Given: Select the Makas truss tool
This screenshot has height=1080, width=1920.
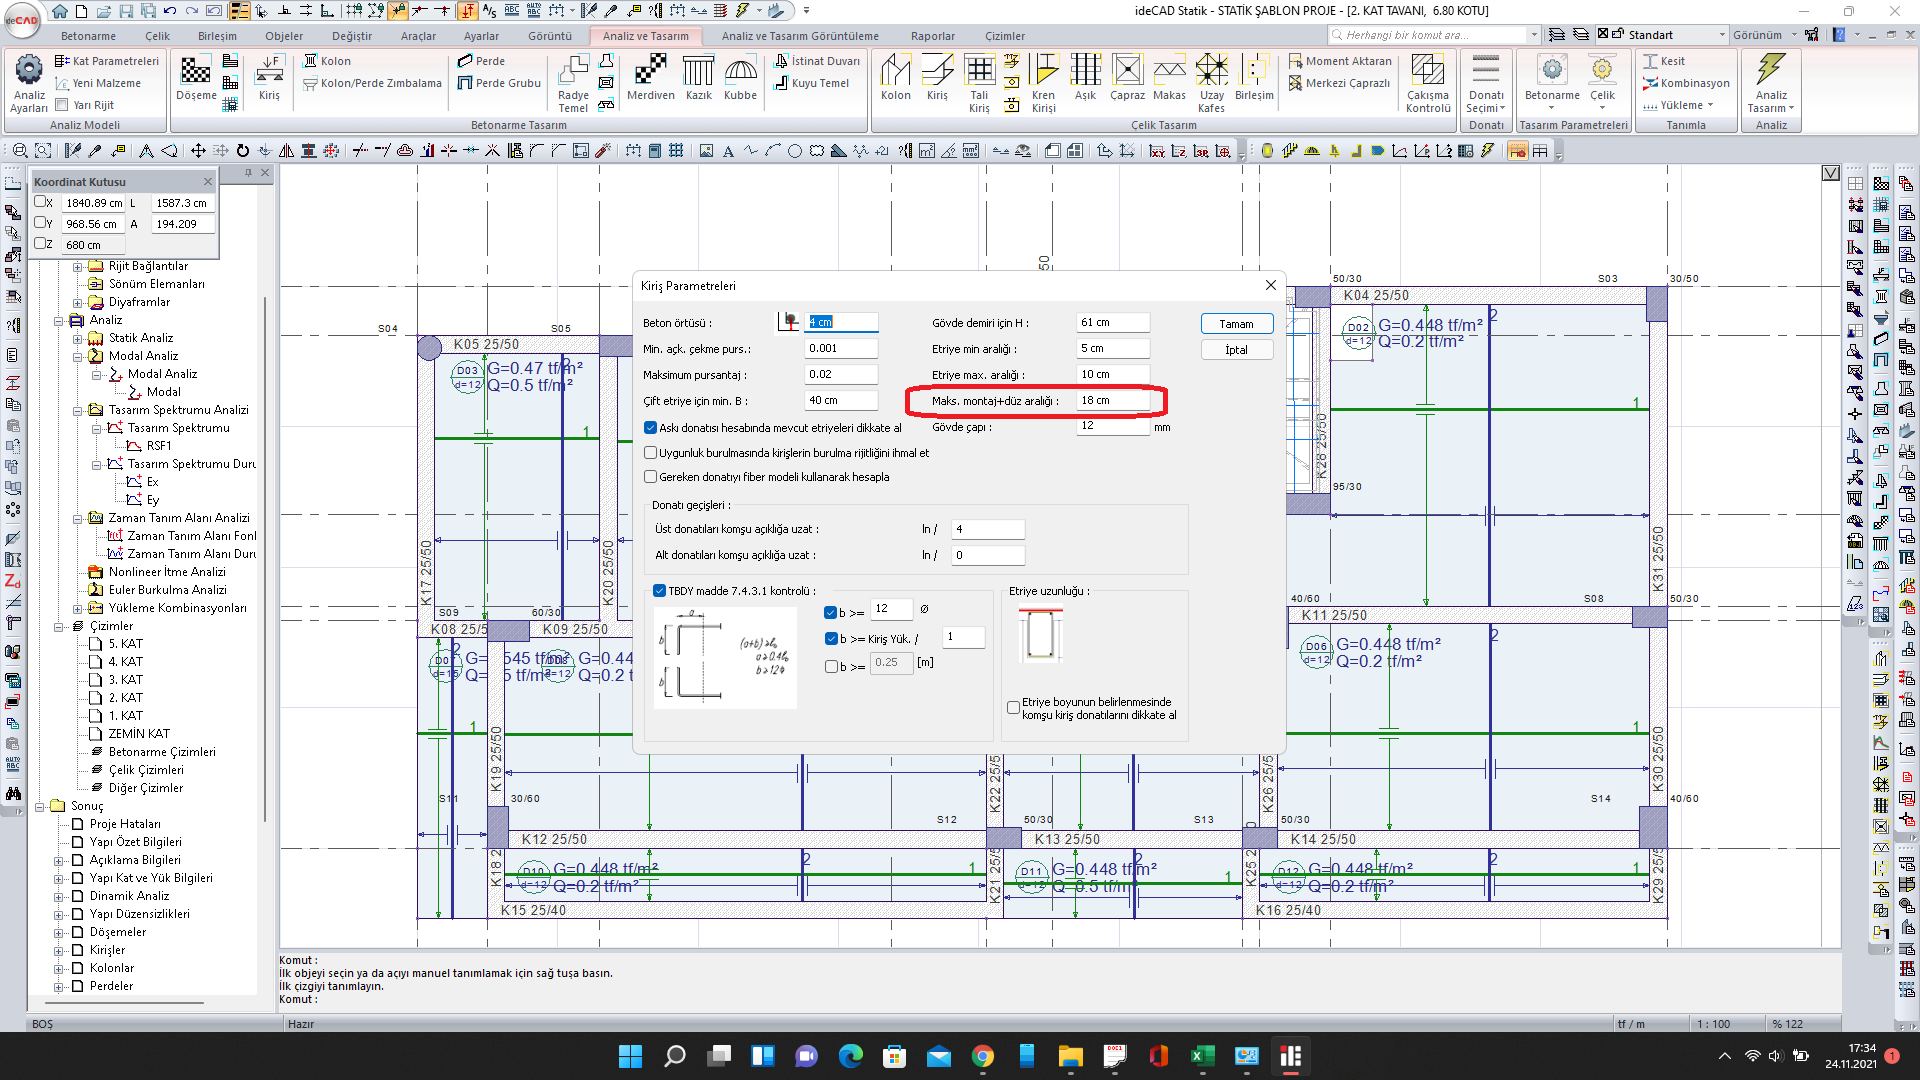Looking at the screenshot, I should (1169, 78).
